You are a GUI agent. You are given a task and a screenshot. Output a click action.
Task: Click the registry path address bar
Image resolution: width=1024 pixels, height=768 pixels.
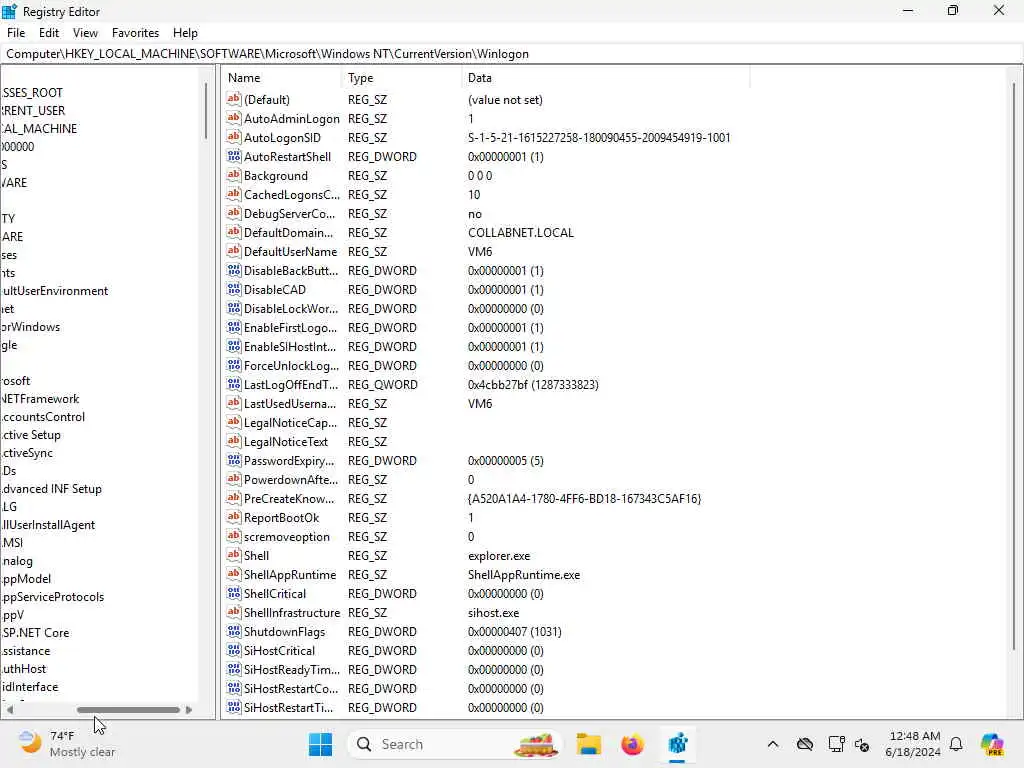point(512,54)
